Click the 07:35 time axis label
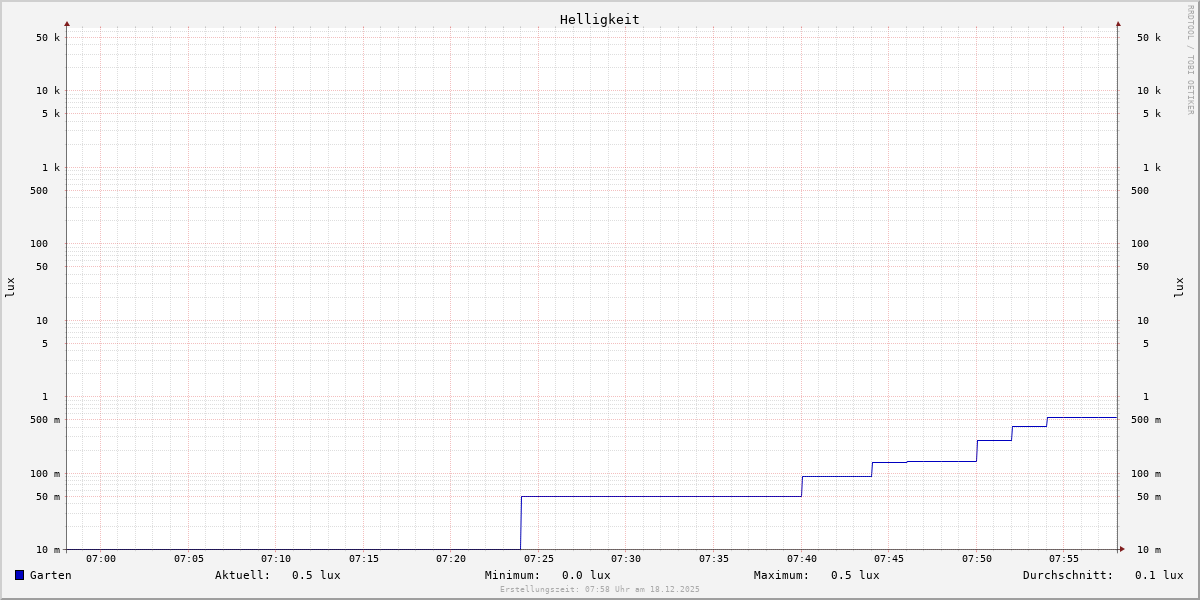 [714, 559]
